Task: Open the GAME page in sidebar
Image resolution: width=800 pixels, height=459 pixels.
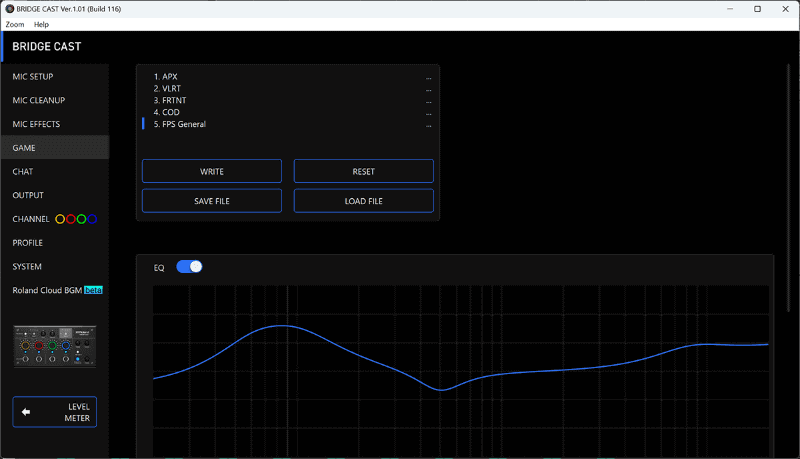Action: [x=55, y=148]
